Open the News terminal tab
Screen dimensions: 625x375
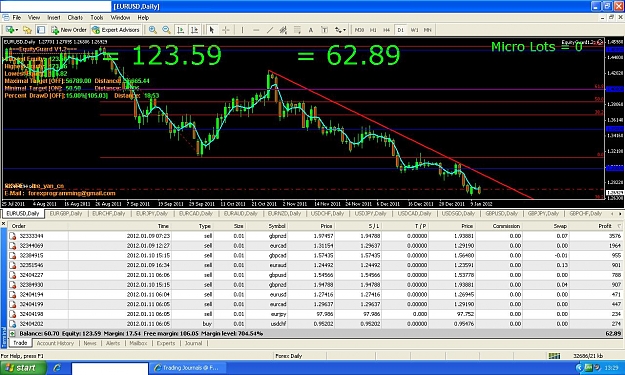point(90,343)
